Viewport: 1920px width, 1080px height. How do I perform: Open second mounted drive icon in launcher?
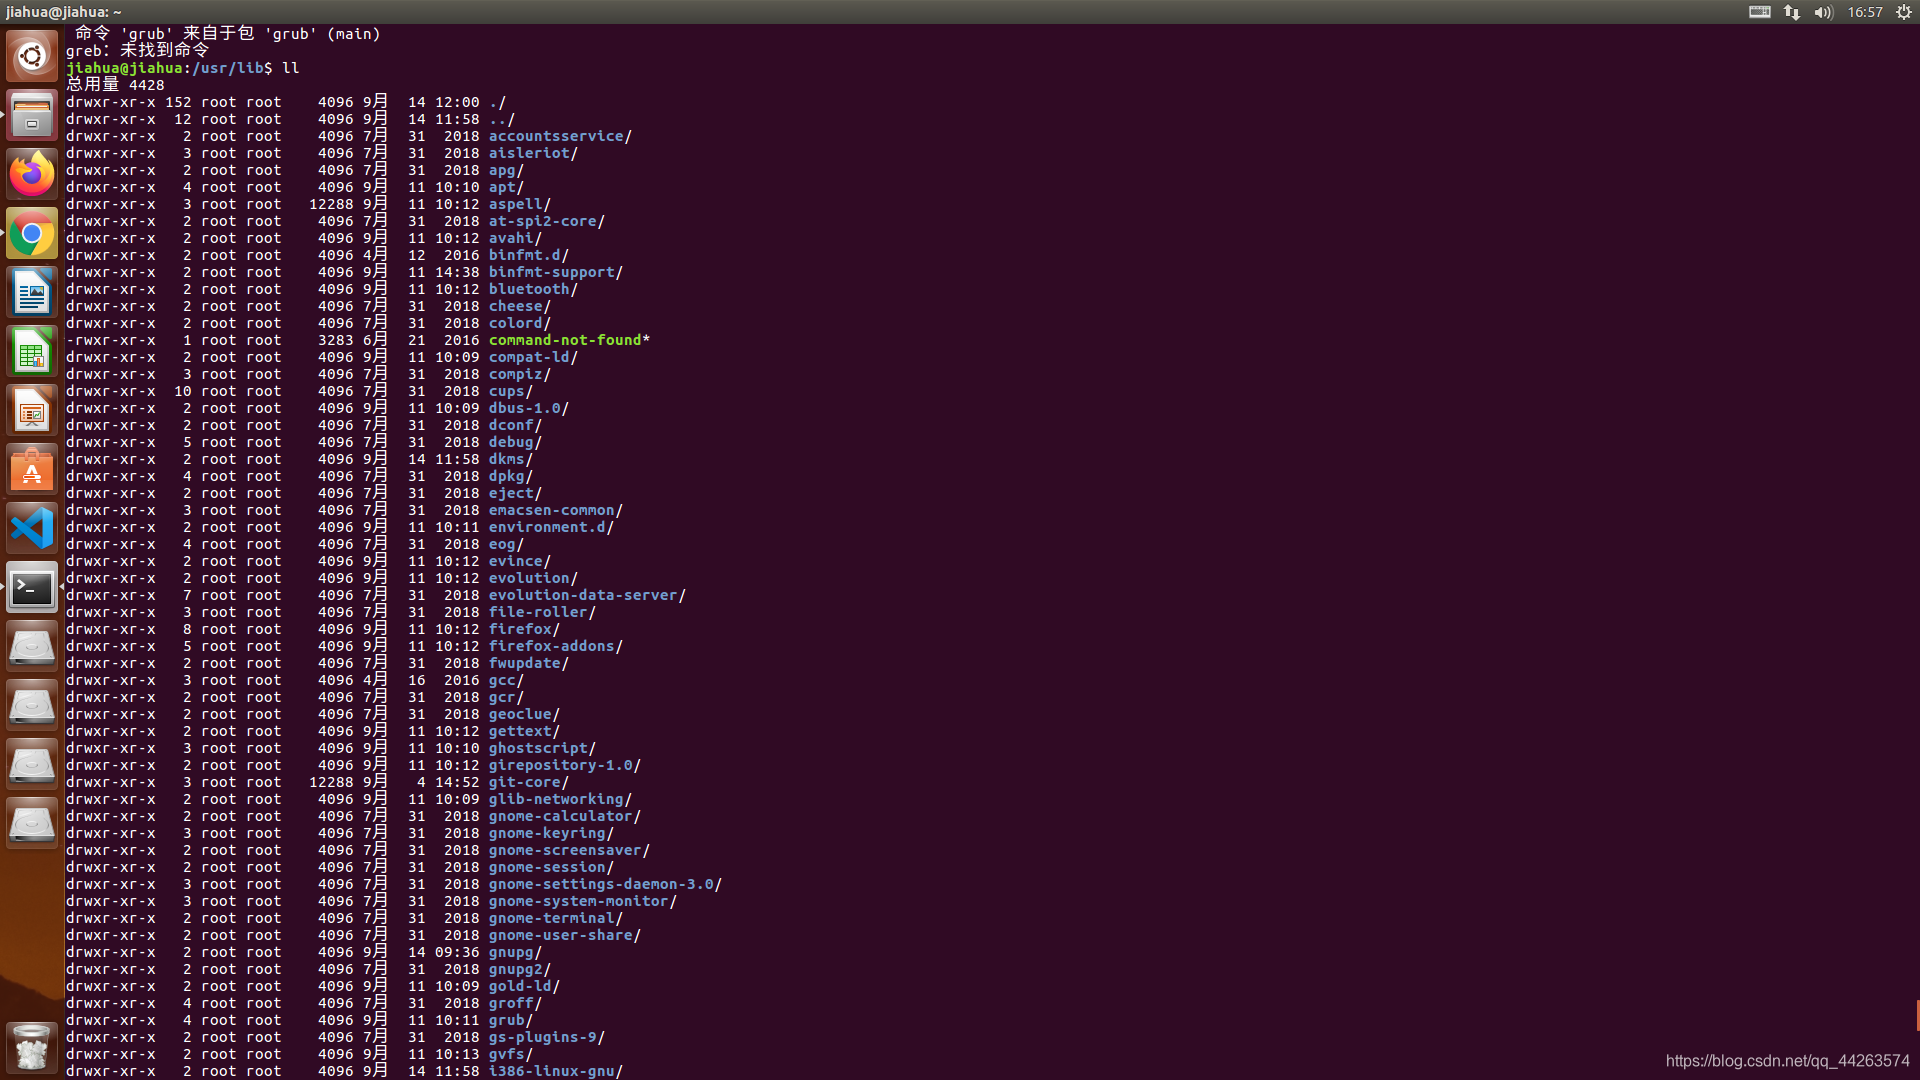(x=32, y=706)
